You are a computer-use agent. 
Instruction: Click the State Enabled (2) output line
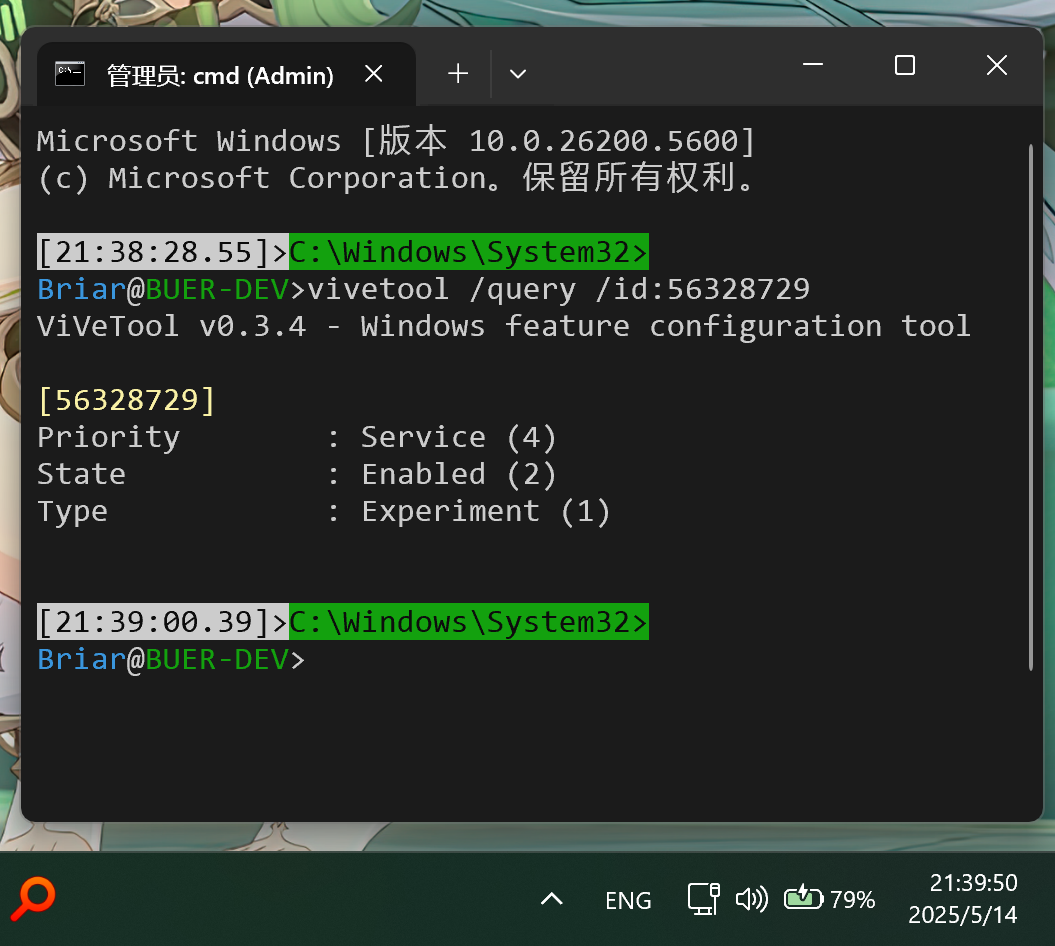pos(297,474)
